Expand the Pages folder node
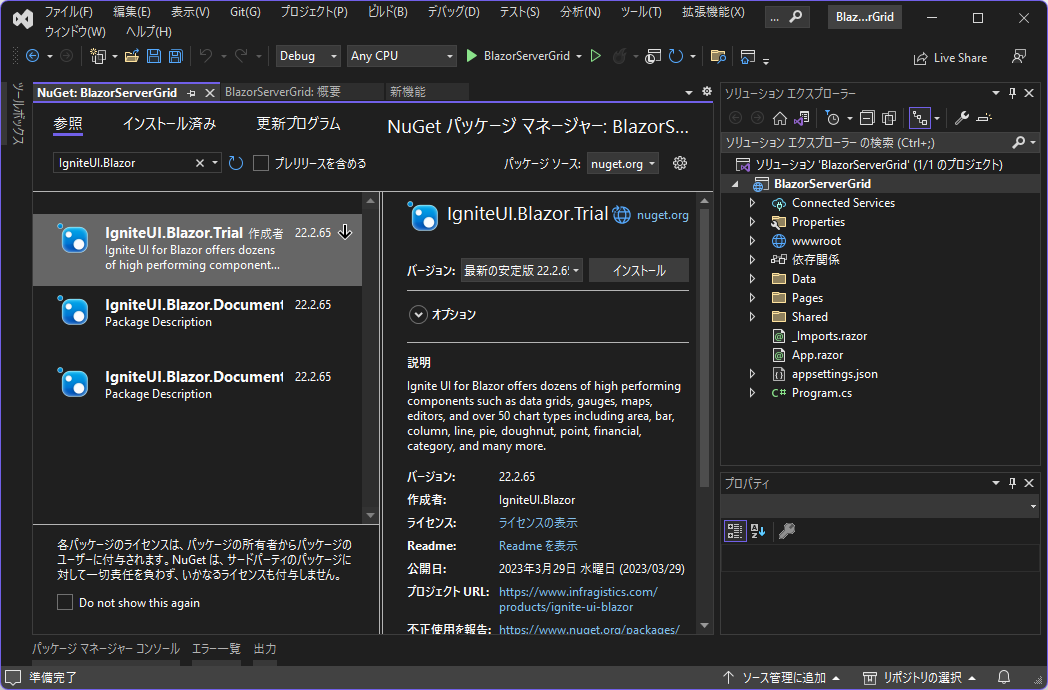1048x690 pixels. (752, 298)
